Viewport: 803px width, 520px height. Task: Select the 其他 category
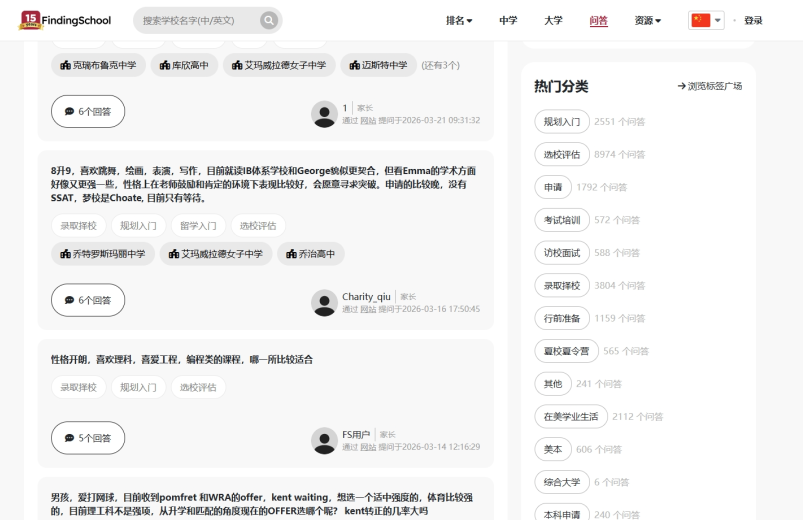tap(553, 384)
